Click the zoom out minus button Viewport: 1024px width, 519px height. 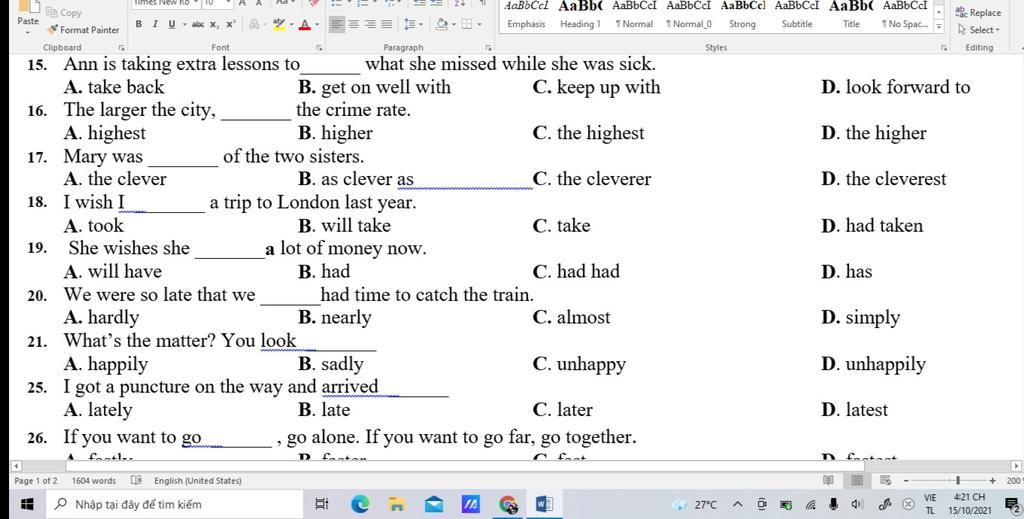(906, 480)
